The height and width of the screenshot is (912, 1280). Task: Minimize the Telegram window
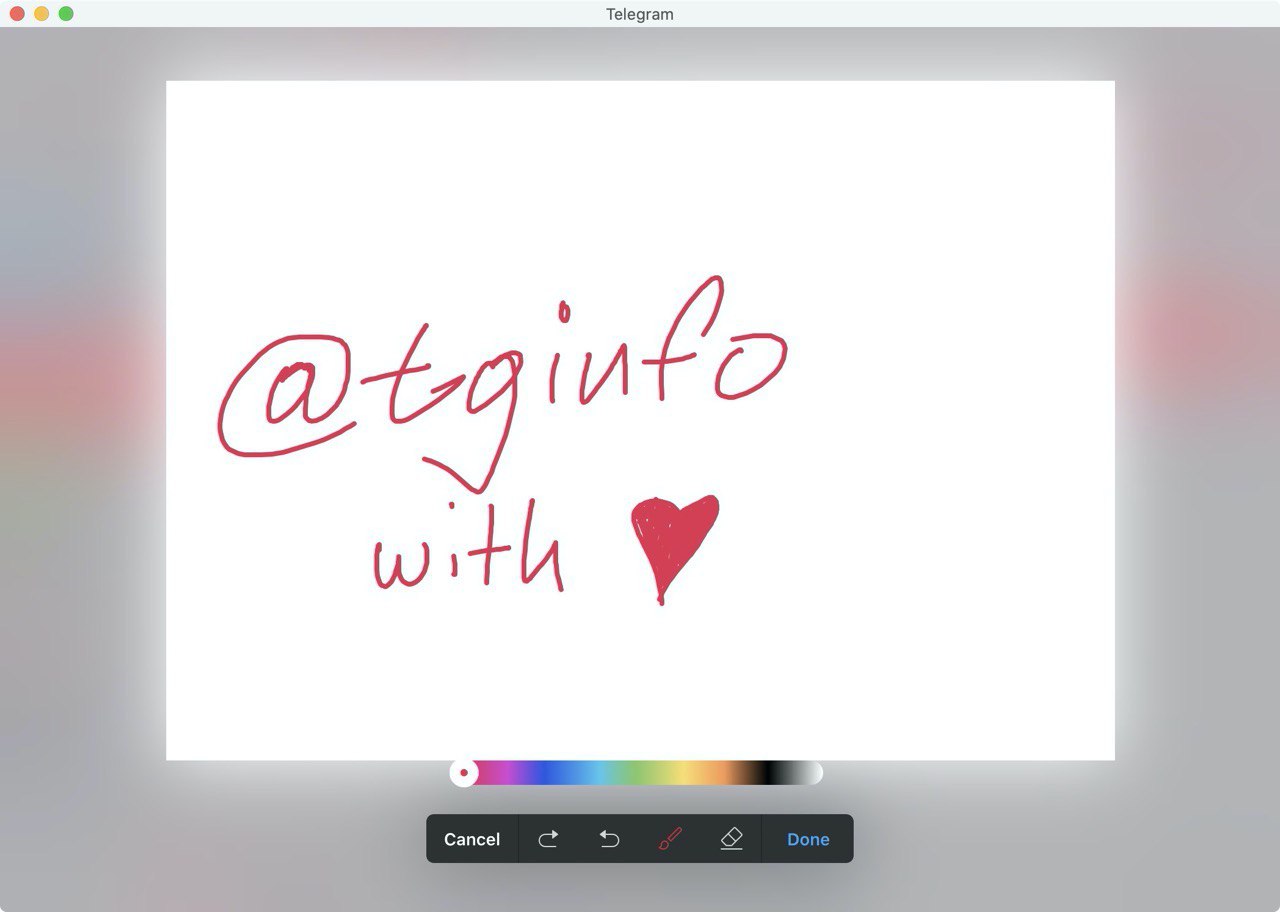point(41,14)
